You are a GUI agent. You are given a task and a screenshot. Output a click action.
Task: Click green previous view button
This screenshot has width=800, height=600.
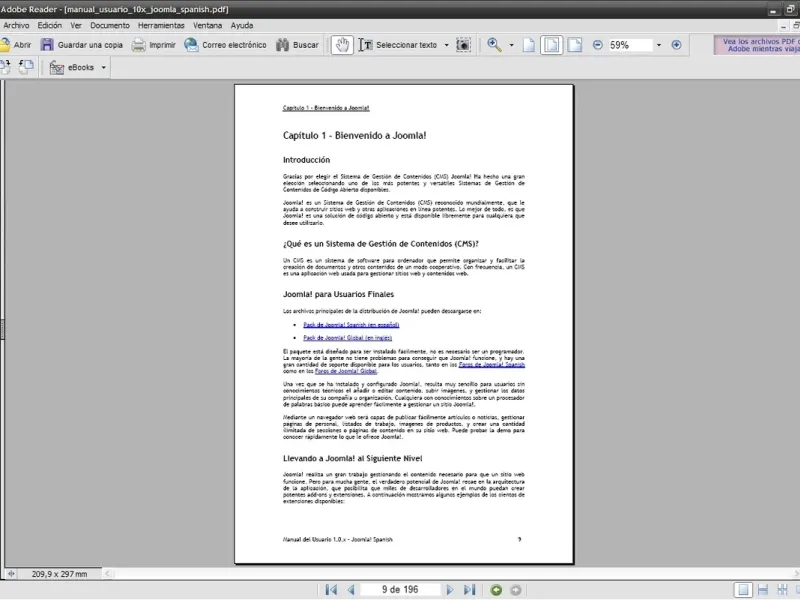tap(496, 590)
